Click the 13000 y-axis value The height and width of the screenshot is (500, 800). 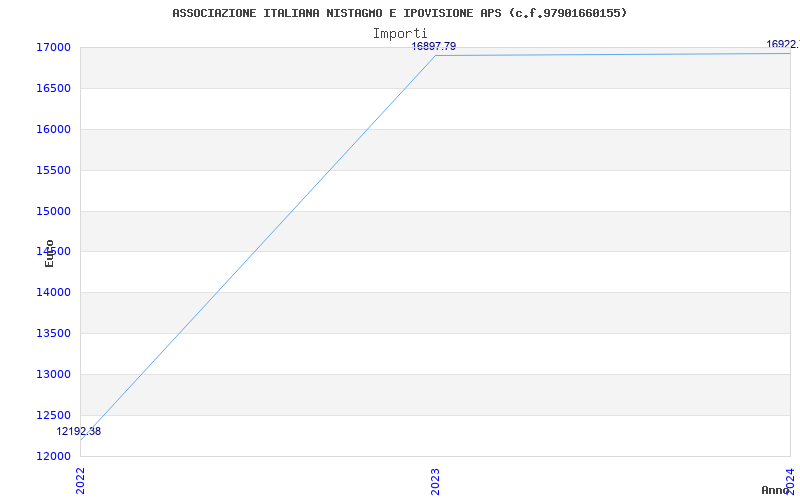(53, 374)
